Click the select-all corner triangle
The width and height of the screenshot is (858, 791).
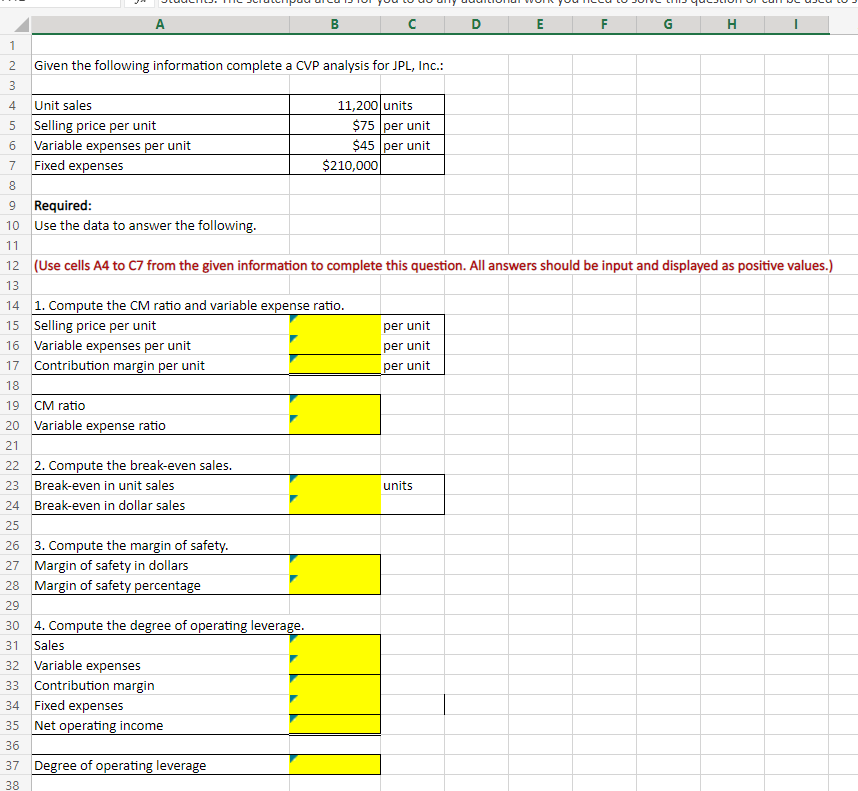tap(21, 25)
